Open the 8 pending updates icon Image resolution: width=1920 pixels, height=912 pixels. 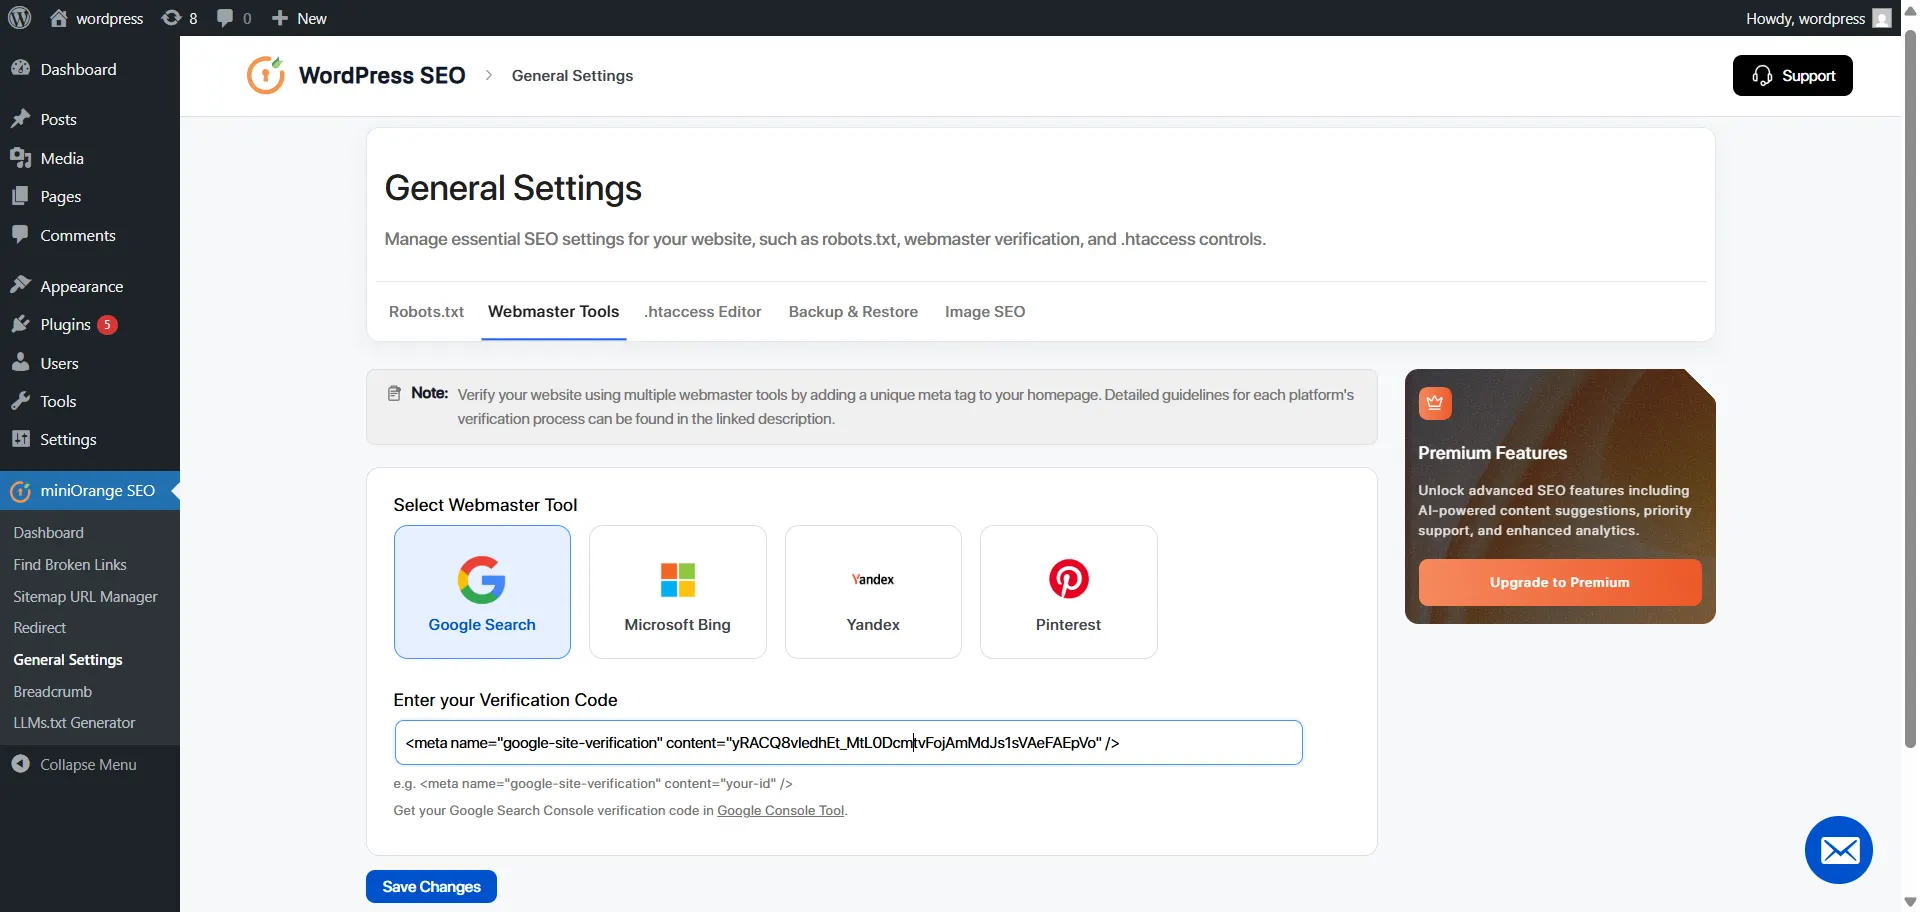(180, 18)
